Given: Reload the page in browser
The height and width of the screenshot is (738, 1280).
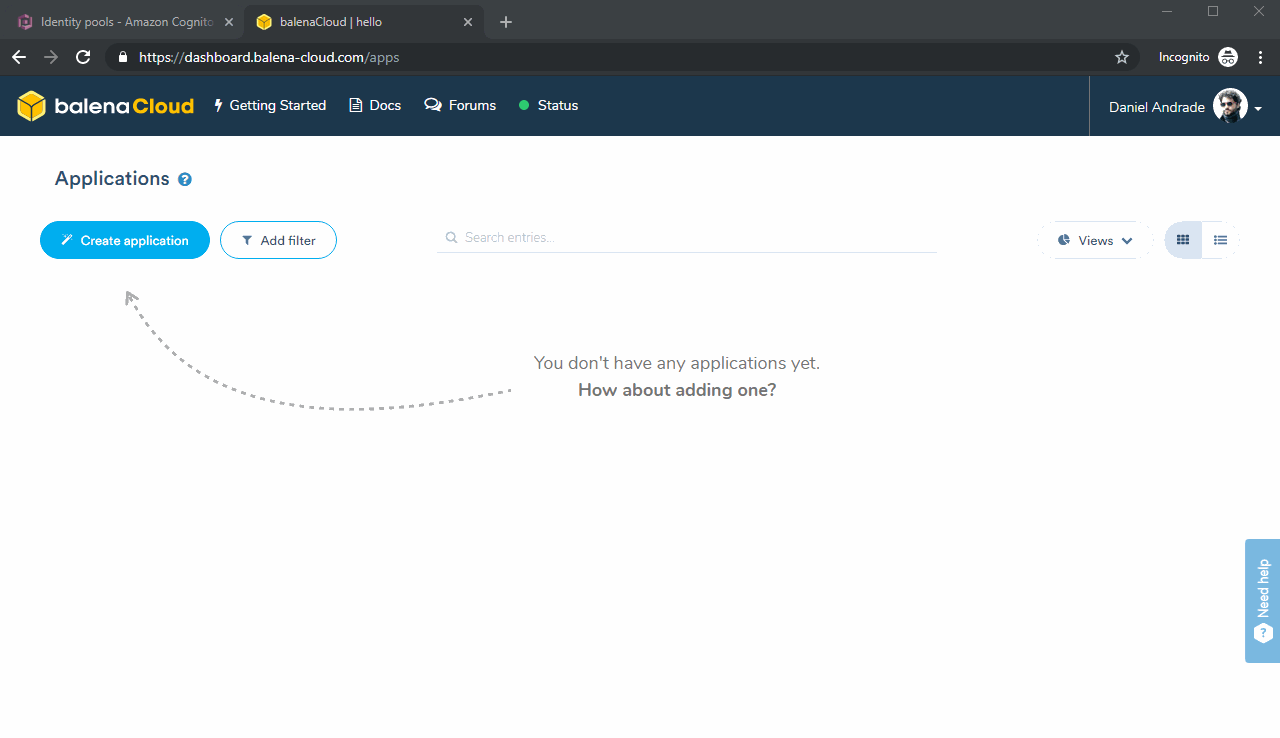Looking at the screenshot, I should point(83,57).
